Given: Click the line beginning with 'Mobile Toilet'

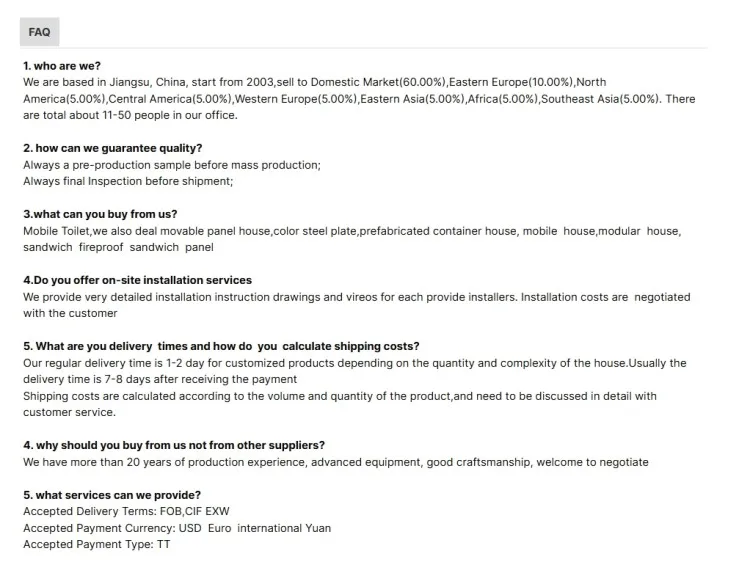Looking at the screenshot, I should point(351,231).
